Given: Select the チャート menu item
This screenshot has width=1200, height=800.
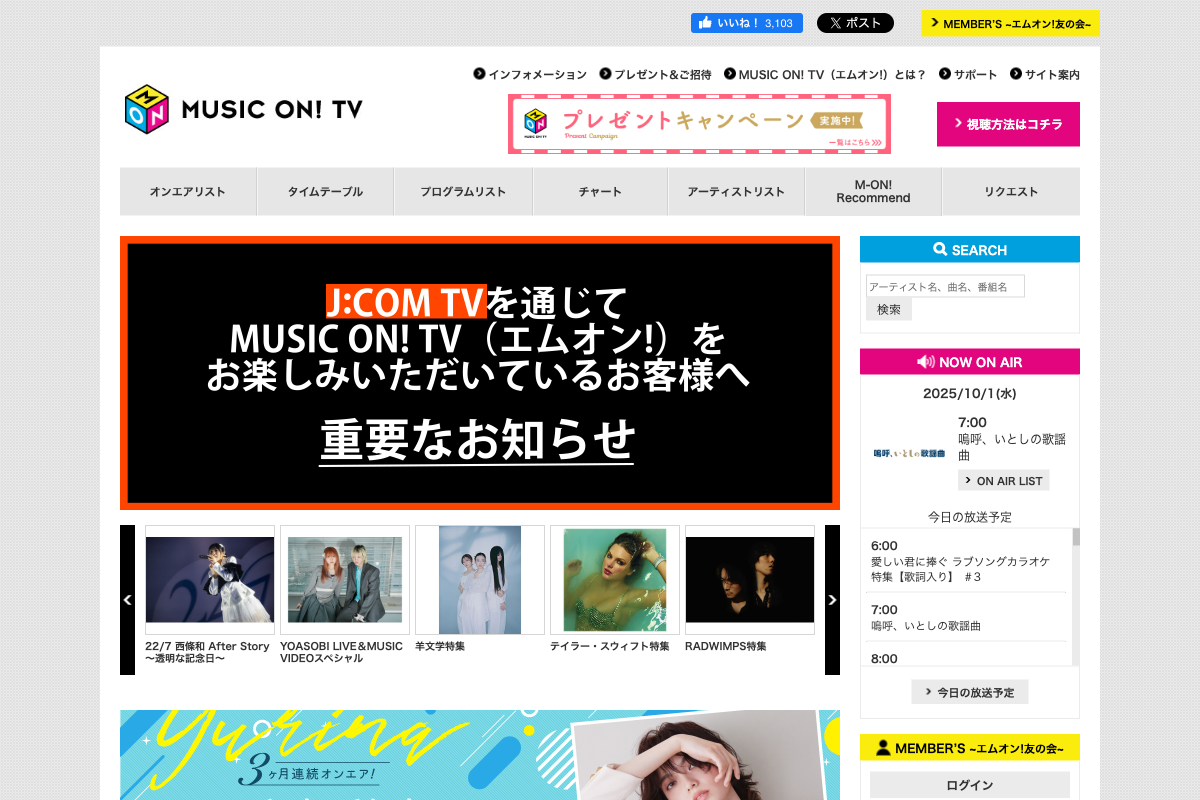Looking at the screenshot, I should [x=600, y=192].
